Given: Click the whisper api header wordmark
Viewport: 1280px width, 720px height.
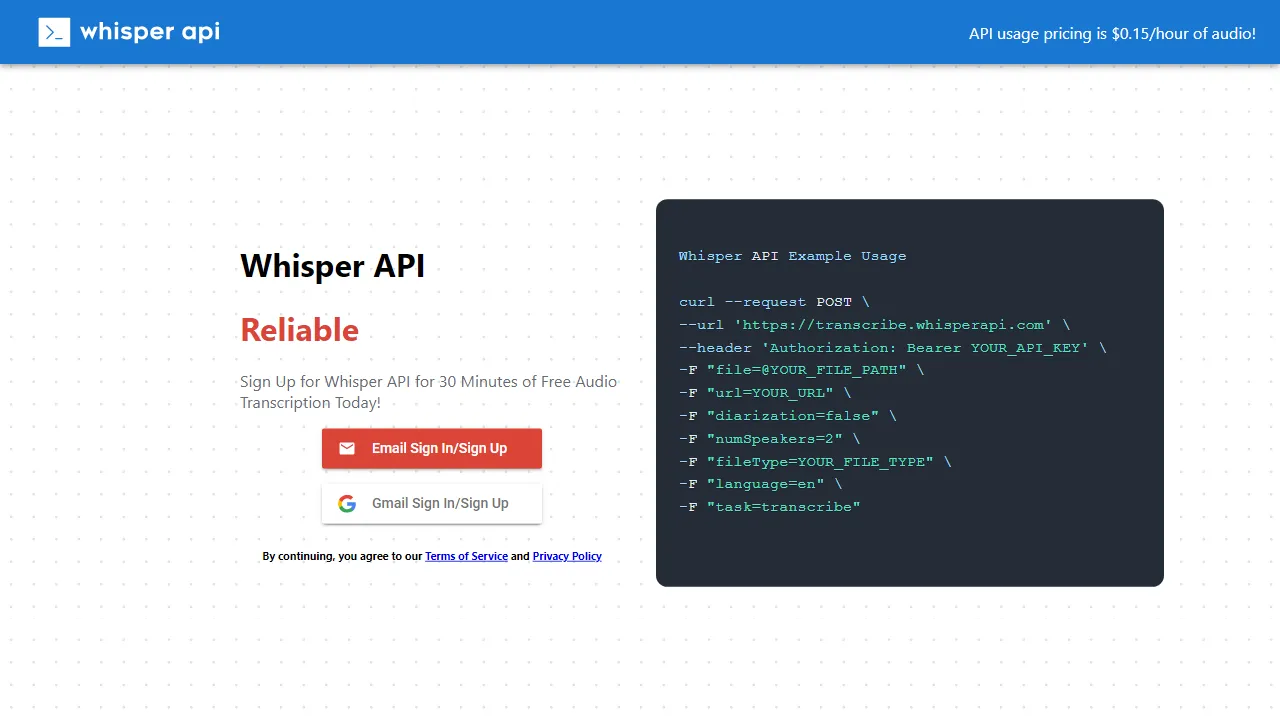Looking at the screenshot, I should point(150,32).
